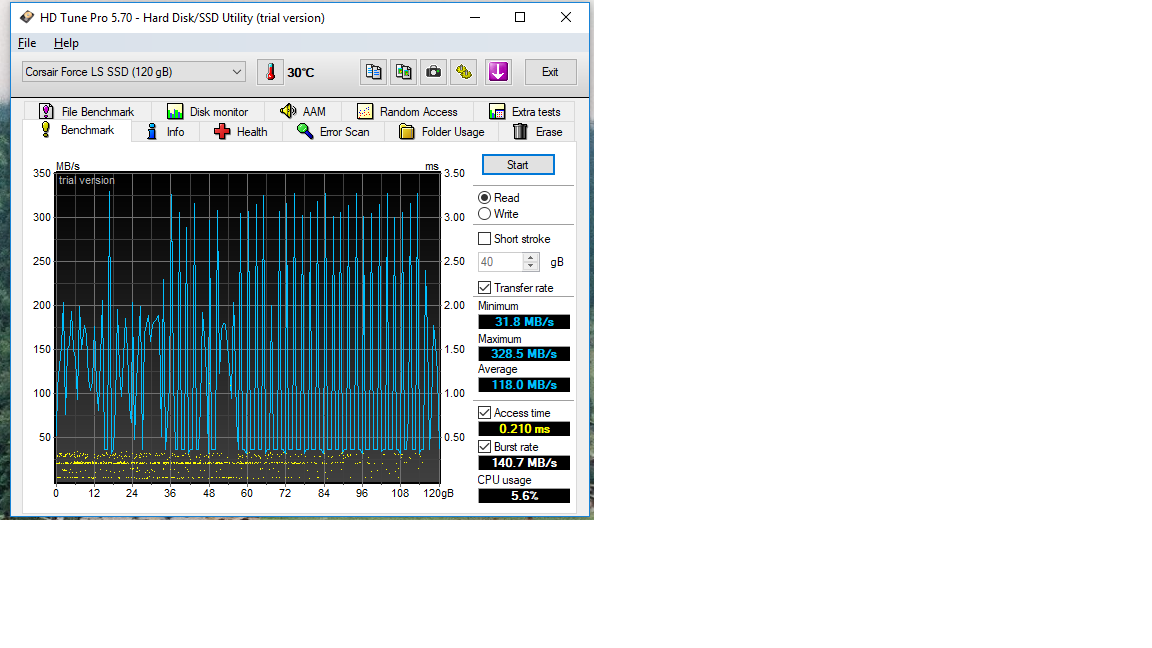Open the Help menu
The width and height of the screenshot is (1152, 648).
click(x=66, y=43)
